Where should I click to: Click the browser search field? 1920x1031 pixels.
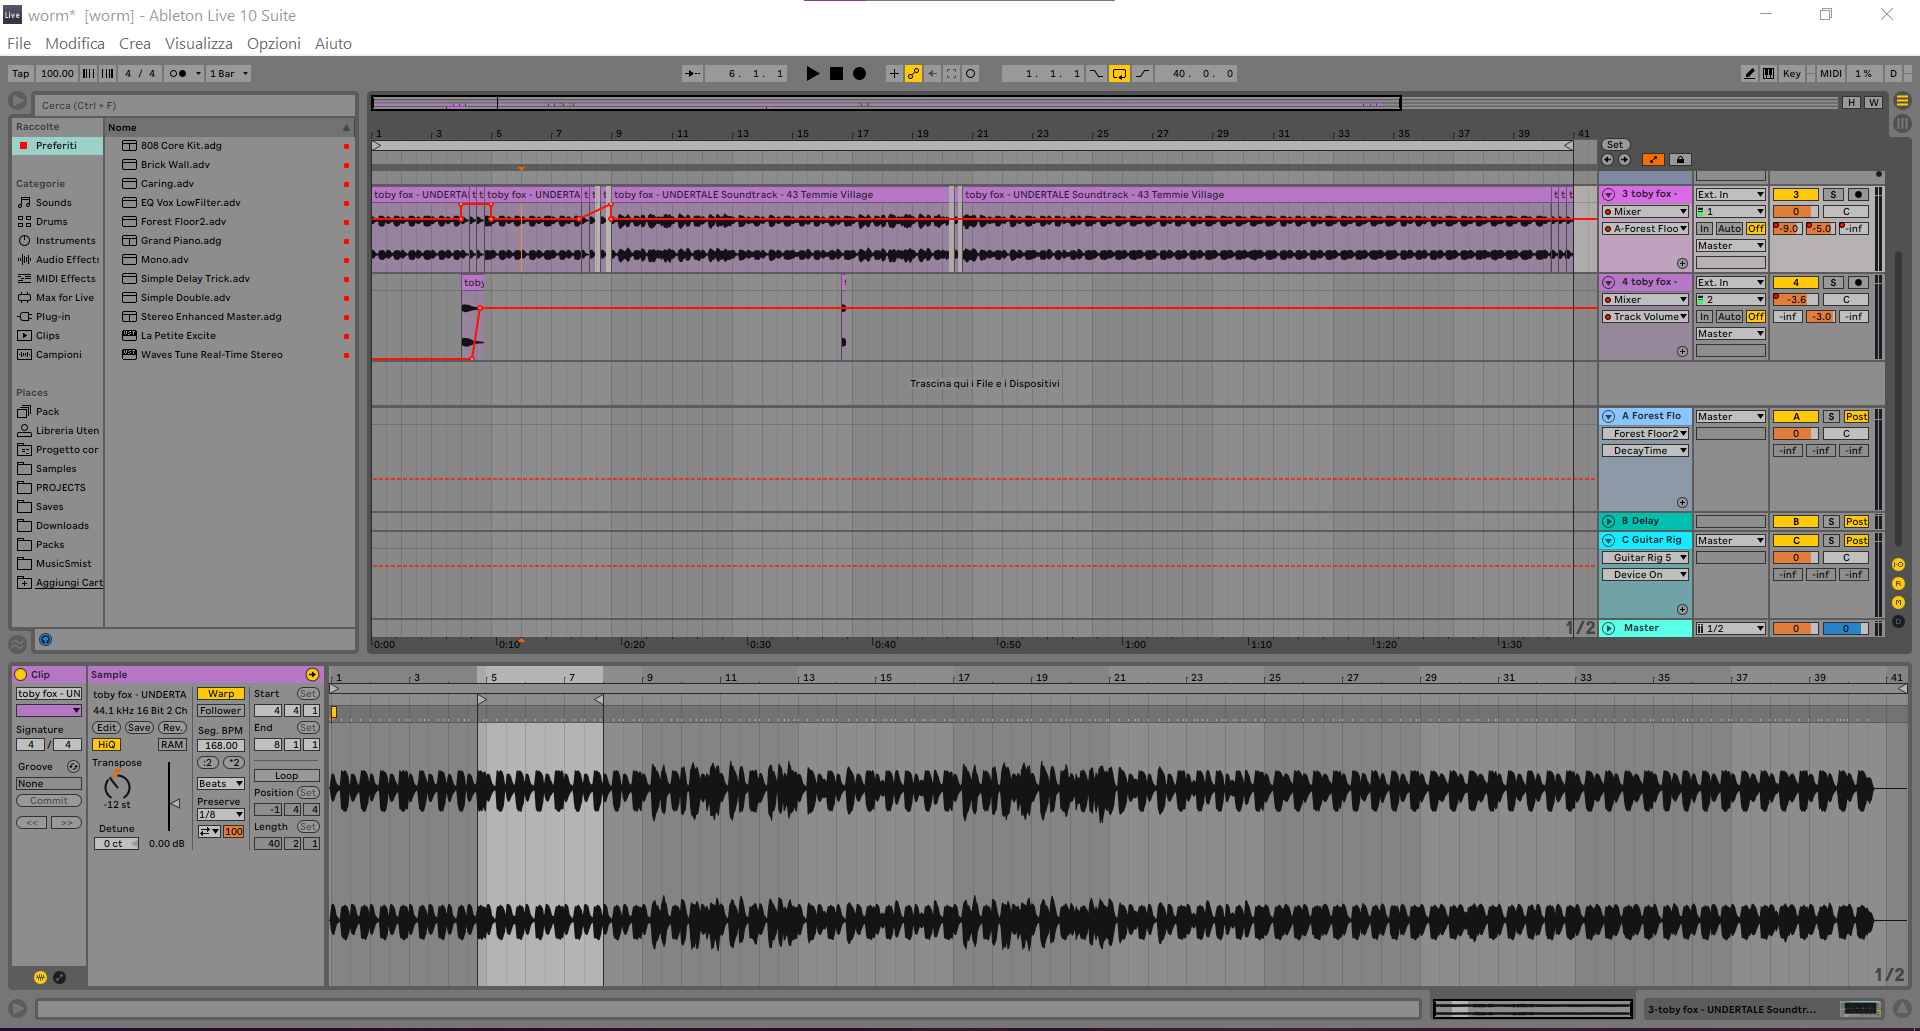(x=196, y=105)
